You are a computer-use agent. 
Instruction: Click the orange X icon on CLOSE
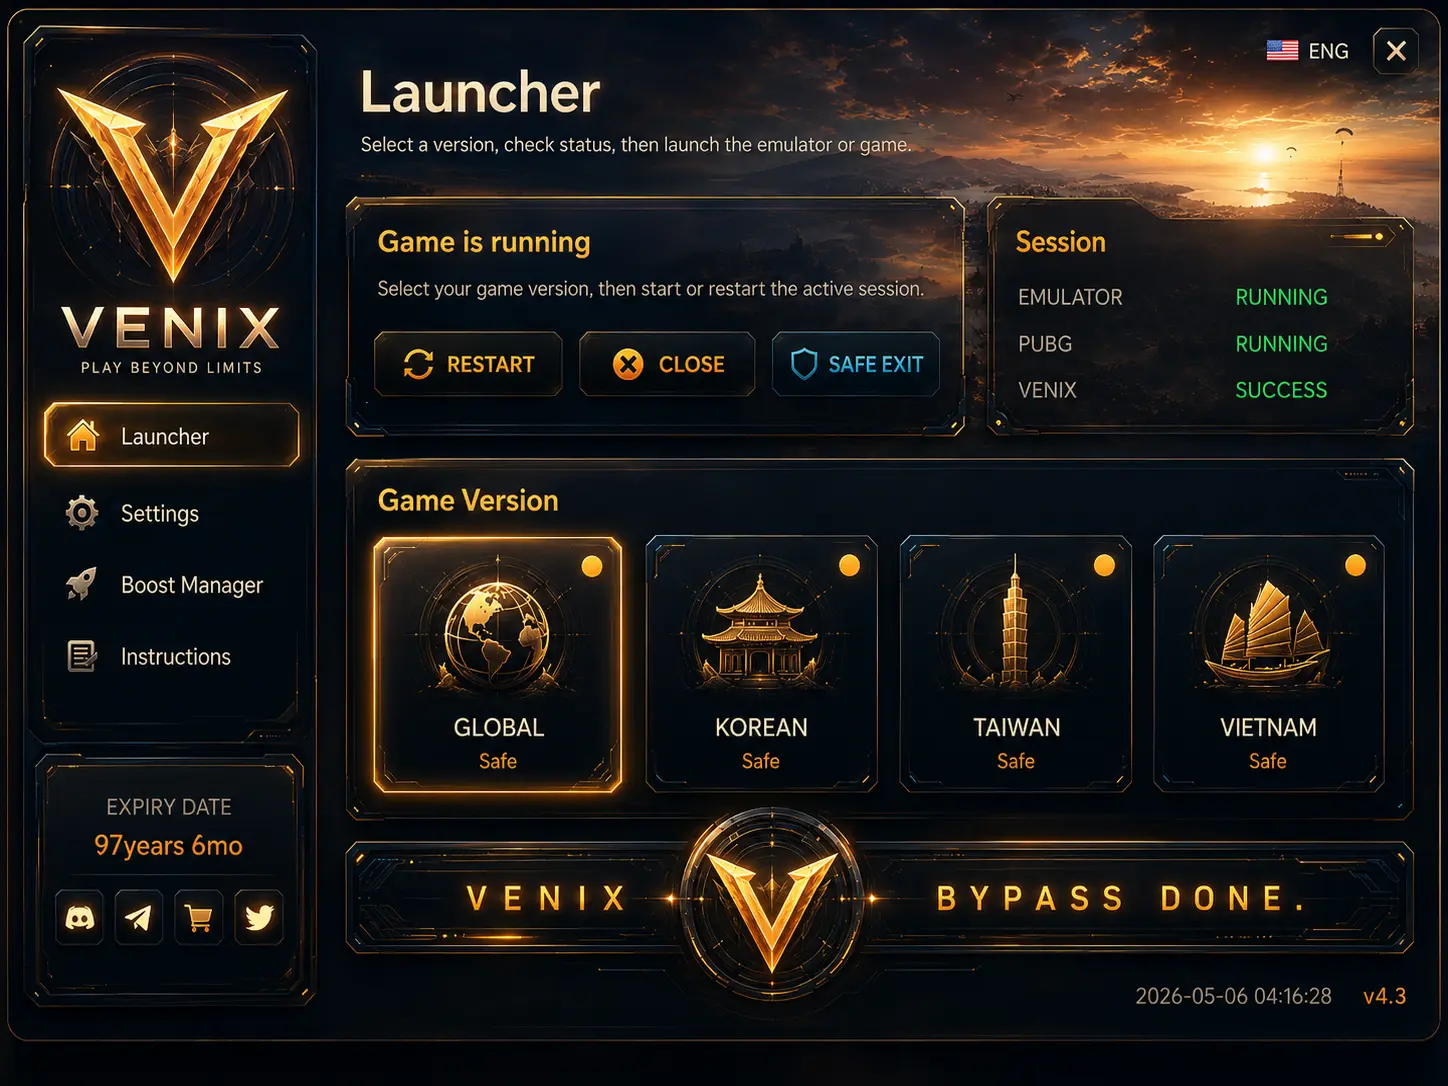628,364
